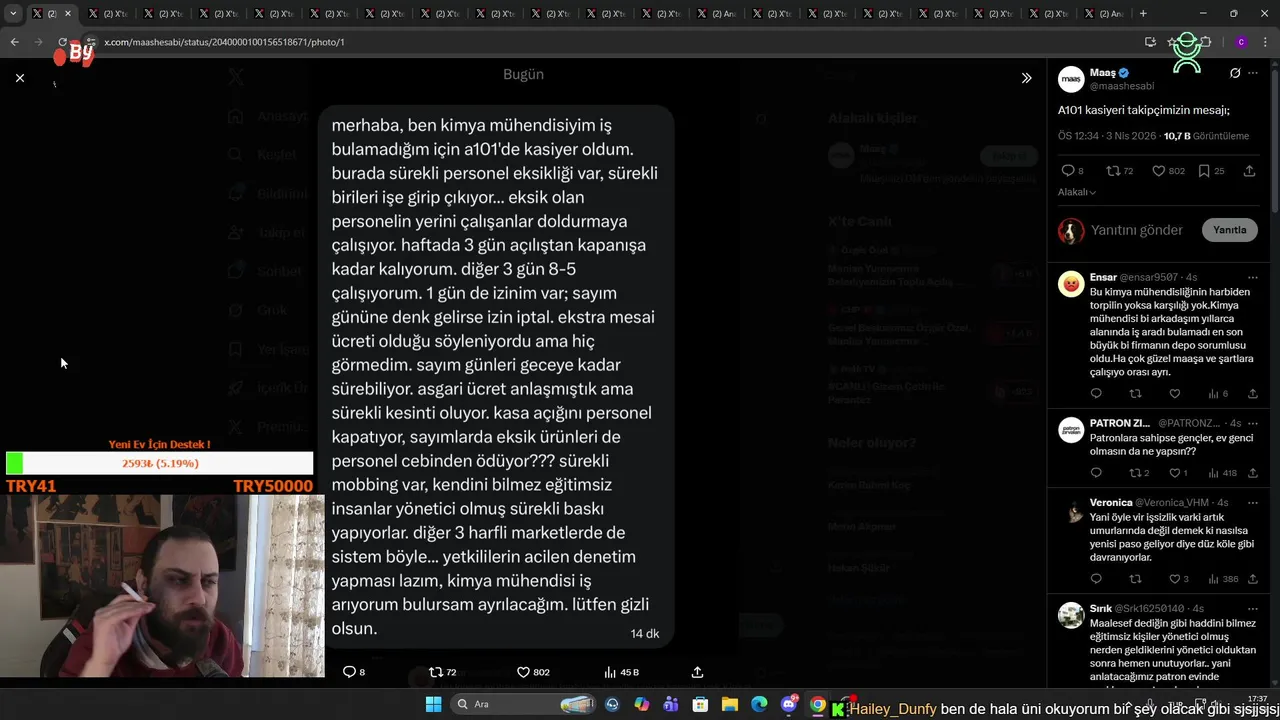Share icon below the photo
This screenshot has width=1280, height=720.
[x=697, y=672]
